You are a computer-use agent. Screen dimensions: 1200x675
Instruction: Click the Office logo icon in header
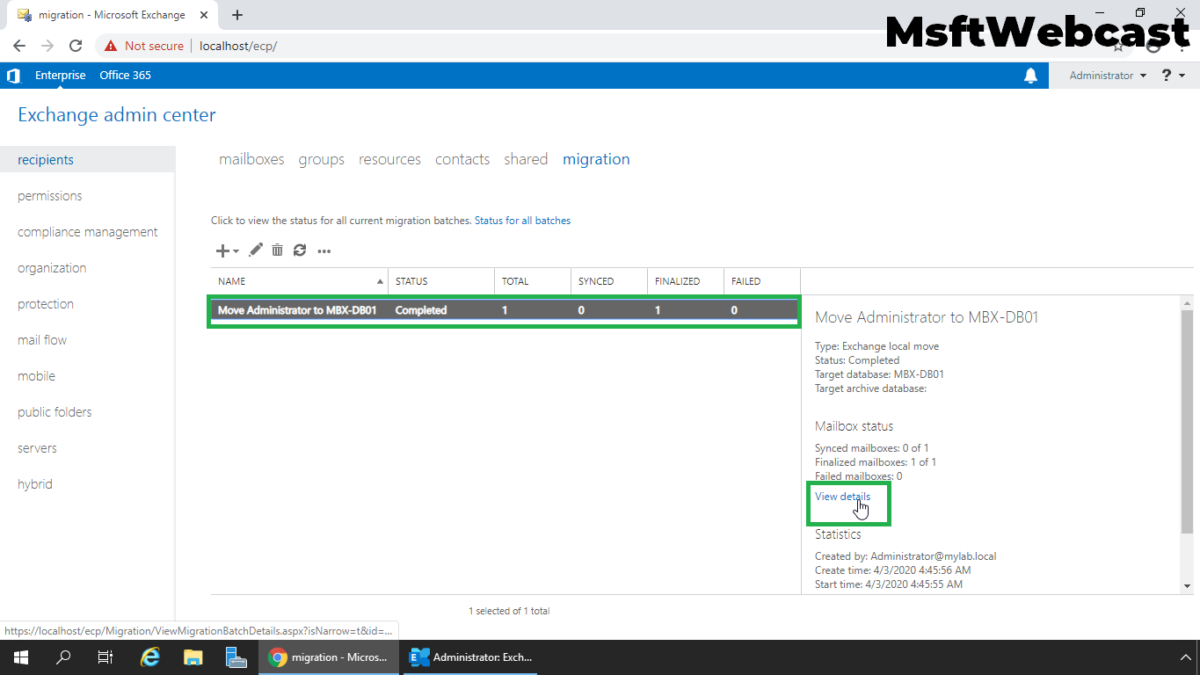tap(13, 76)
